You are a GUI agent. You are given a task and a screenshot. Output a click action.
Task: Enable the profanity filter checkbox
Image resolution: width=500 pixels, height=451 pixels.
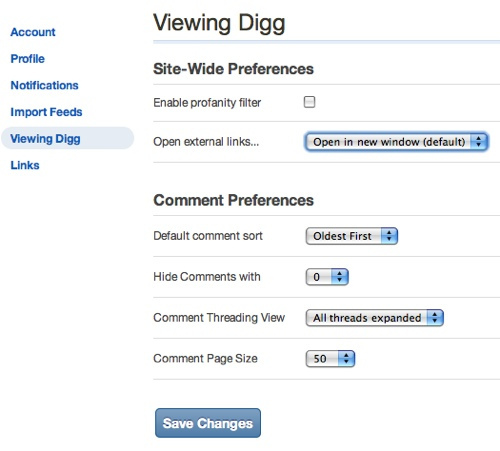(309, 102)
